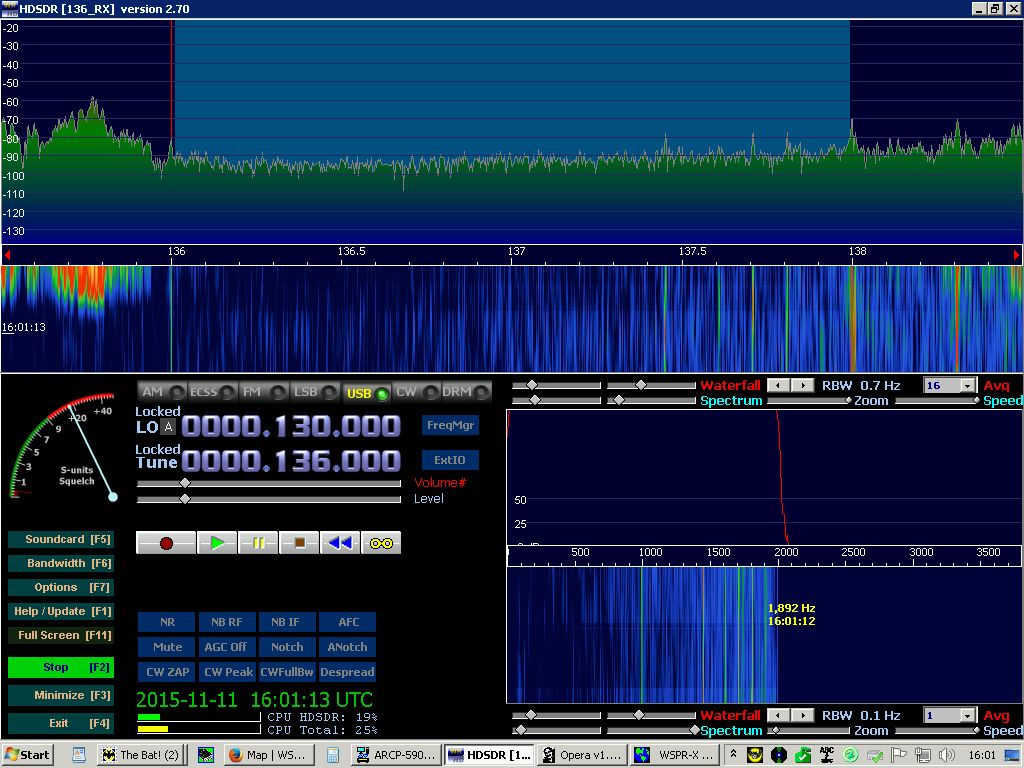Increase lower display RBW with right arrow (0.1 Hz)
The height and width of the screenshot is (768, 1024).
click(803, 715)
